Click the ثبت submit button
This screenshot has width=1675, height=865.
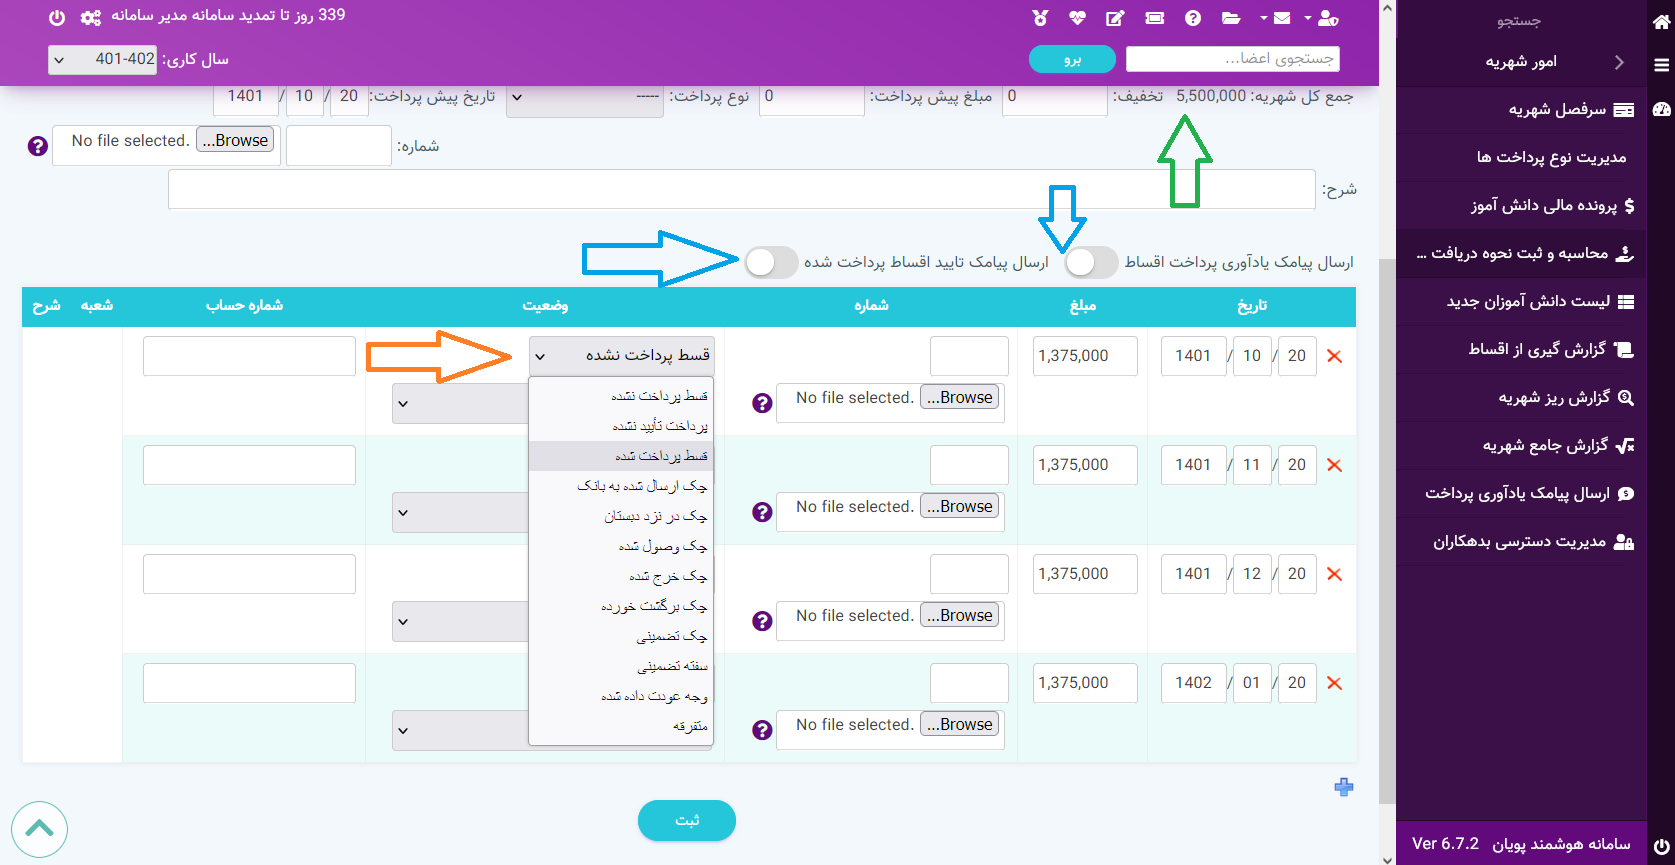point(687,820)
